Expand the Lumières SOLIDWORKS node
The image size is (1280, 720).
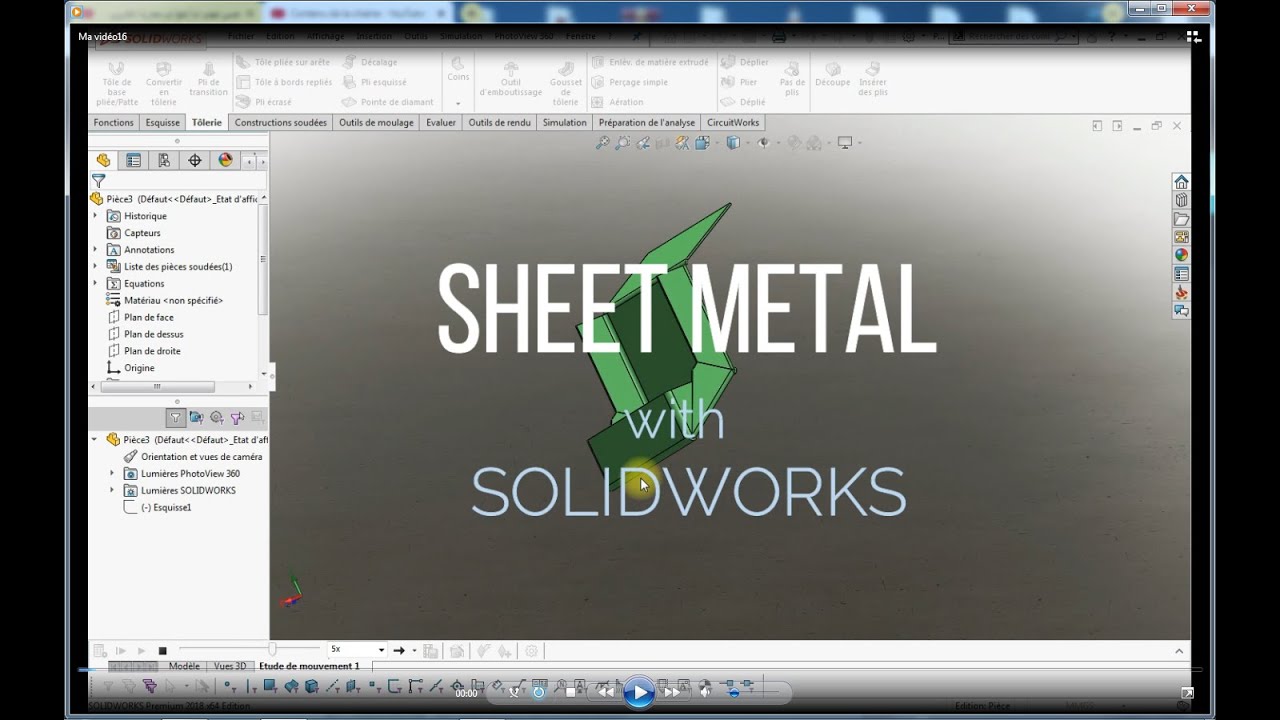pyautogui.click(x=112, y=490)
